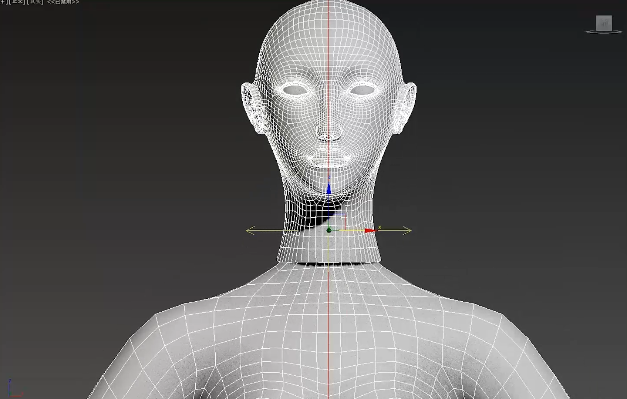Select the gizmo's square plane handle

[x=338, y=221]
